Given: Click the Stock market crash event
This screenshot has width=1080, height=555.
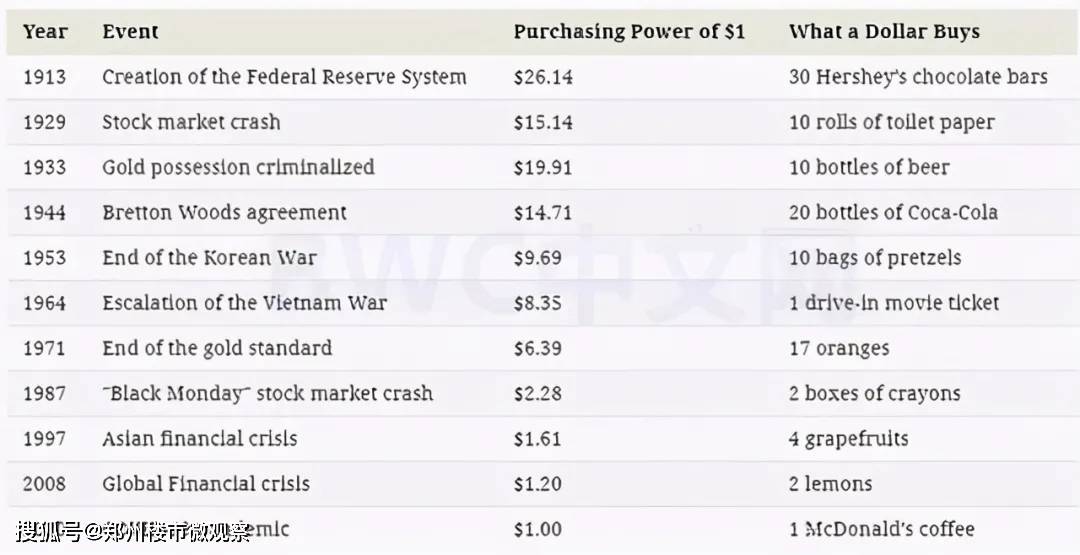Looking at the screenshot, I should tap(191, 122).
